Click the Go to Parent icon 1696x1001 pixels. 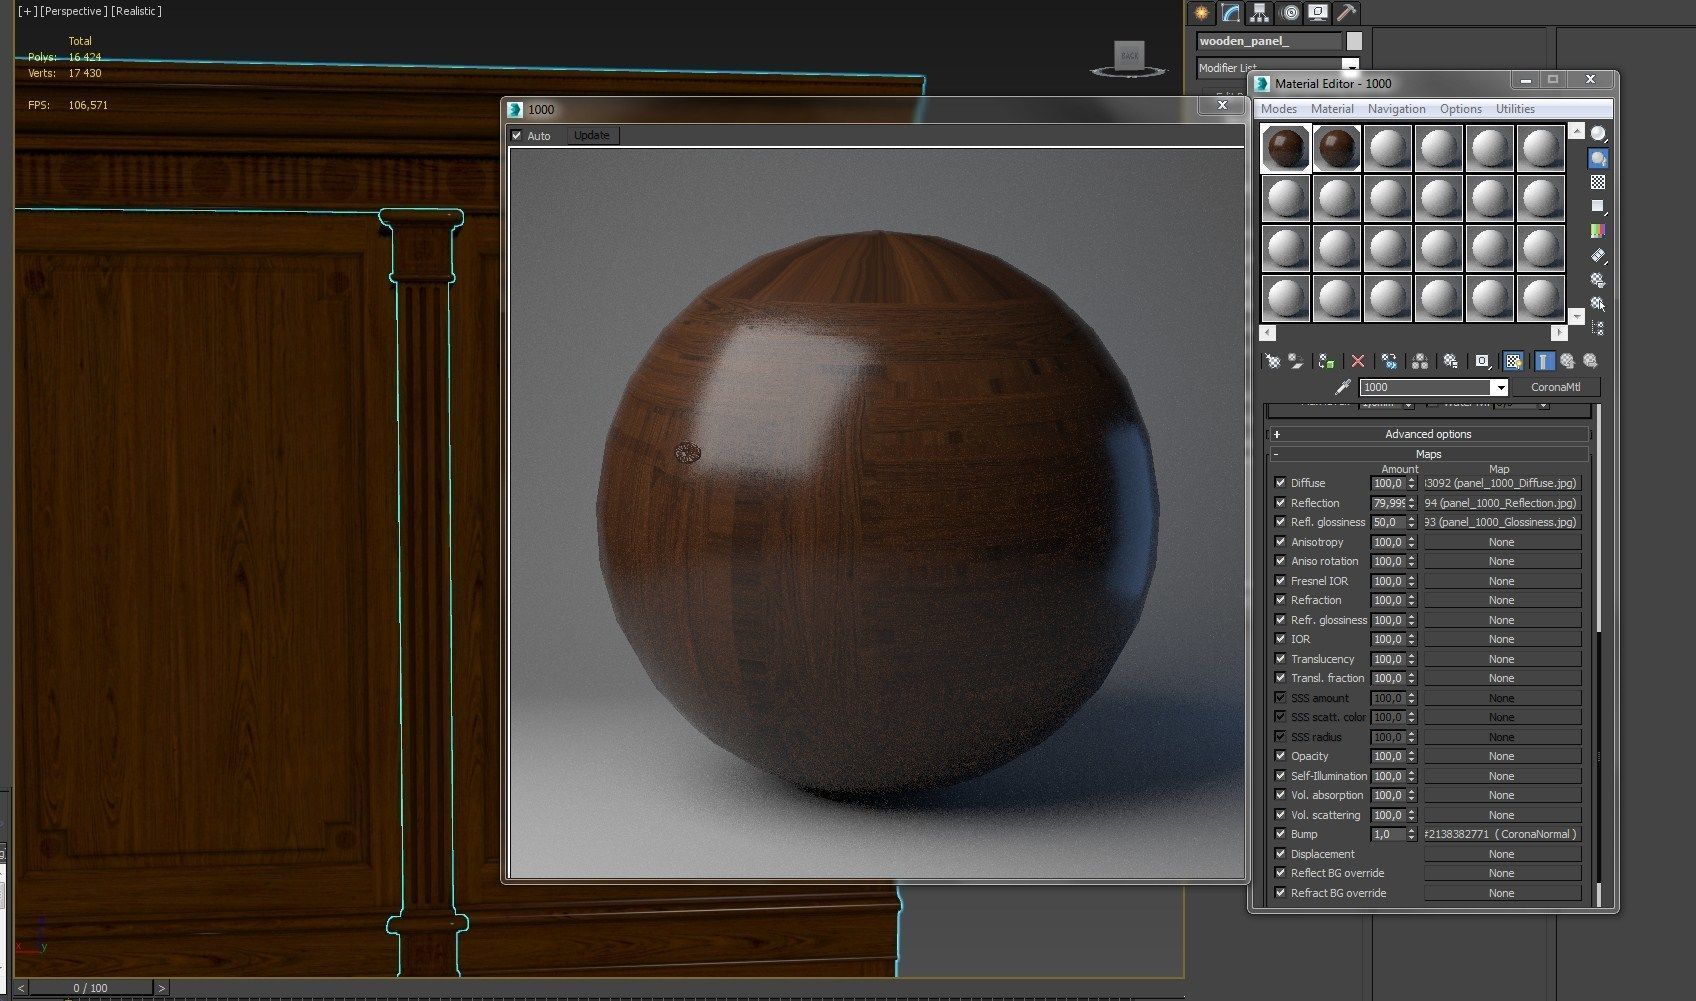pyautogui.click(x=1567, y=361)
